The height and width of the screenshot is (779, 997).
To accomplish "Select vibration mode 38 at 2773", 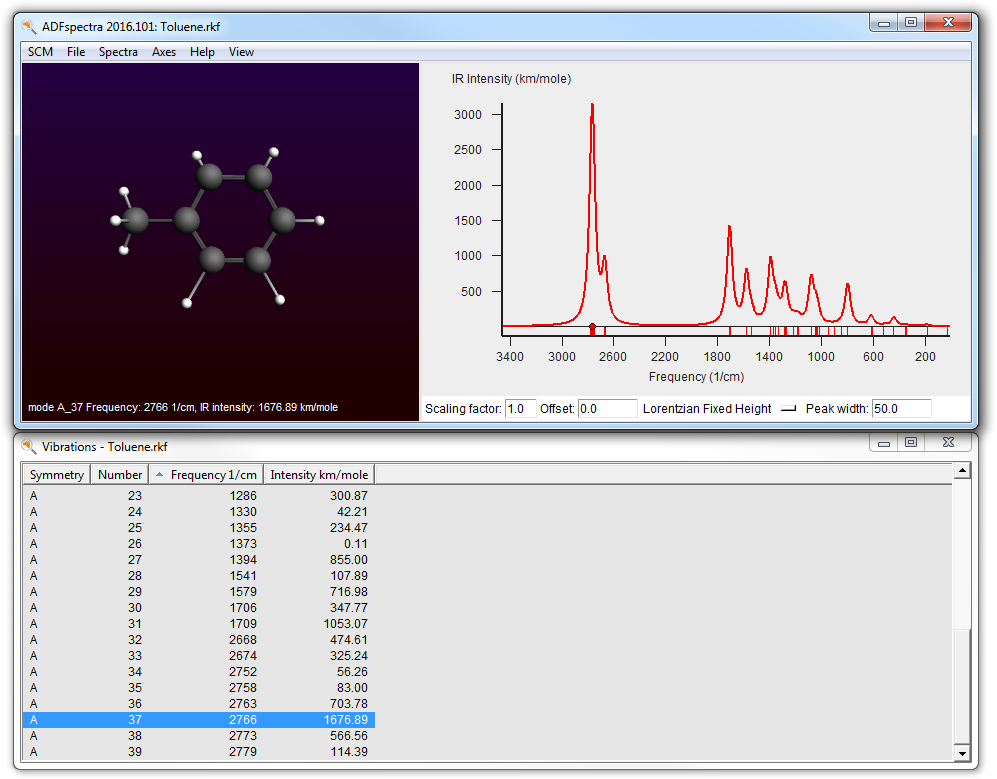I will click(x=198, y=736).
